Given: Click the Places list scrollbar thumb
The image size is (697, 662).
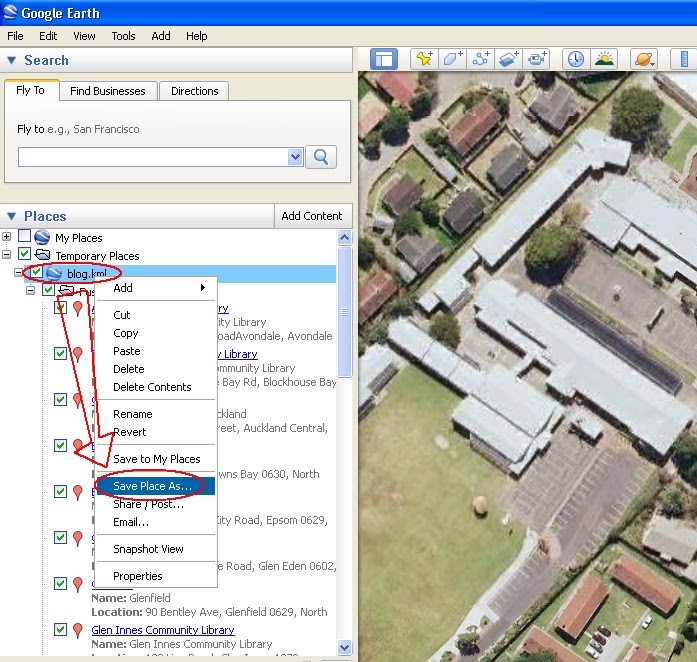Looking at the screenshot, I should point(344,312).
